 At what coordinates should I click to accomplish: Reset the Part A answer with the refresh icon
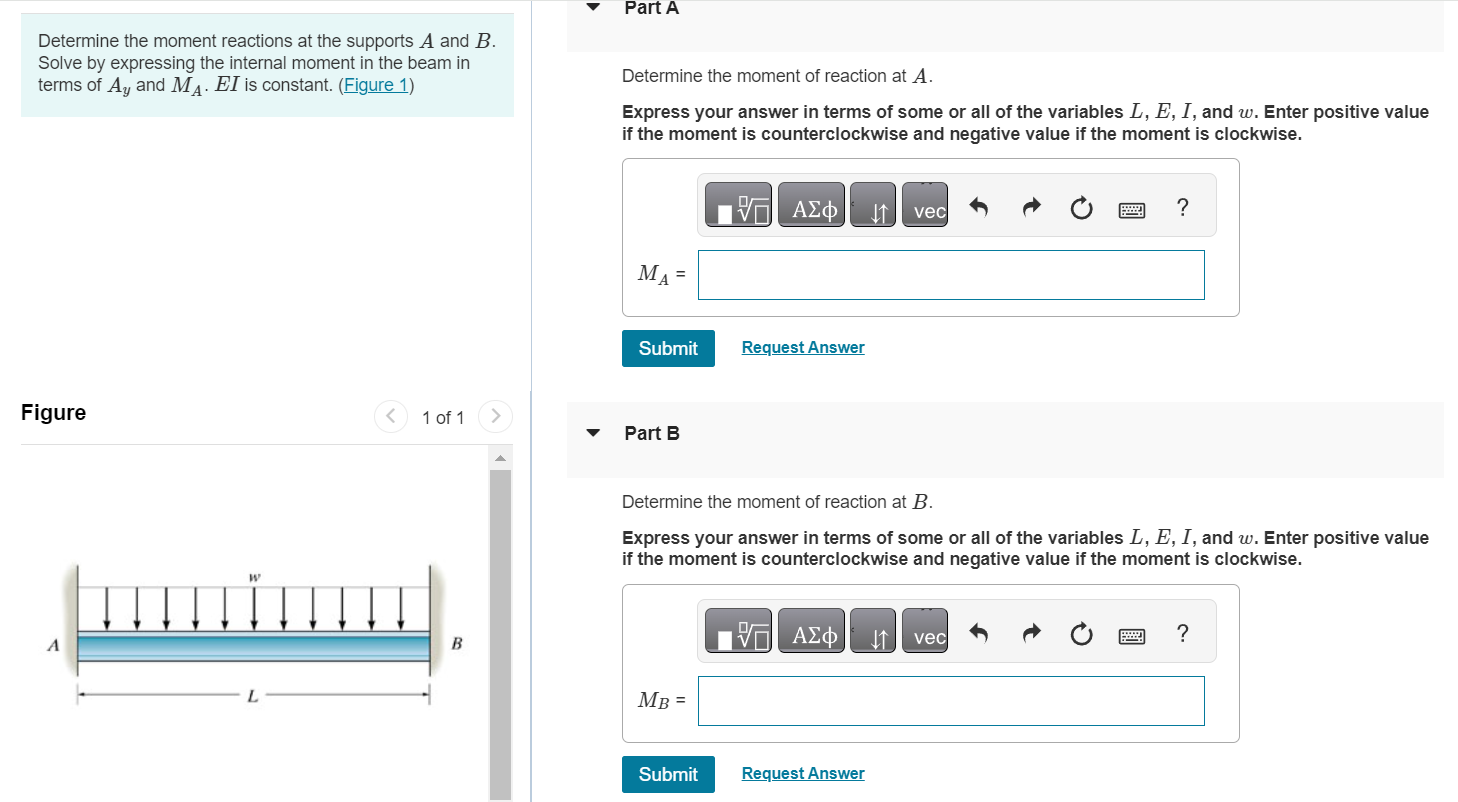coord(1081,206)
